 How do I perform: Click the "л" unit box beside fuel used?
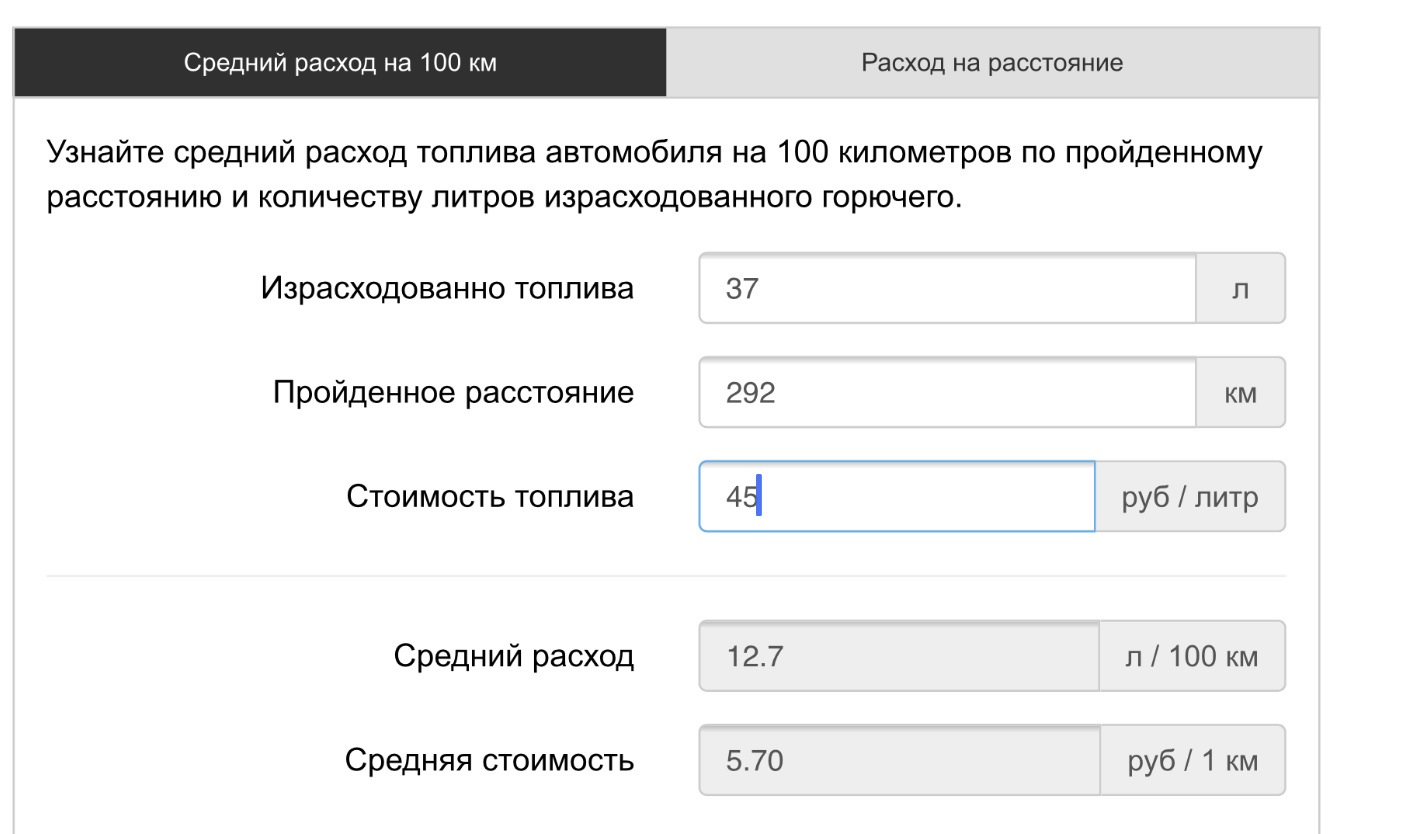tap(1240, 289)
